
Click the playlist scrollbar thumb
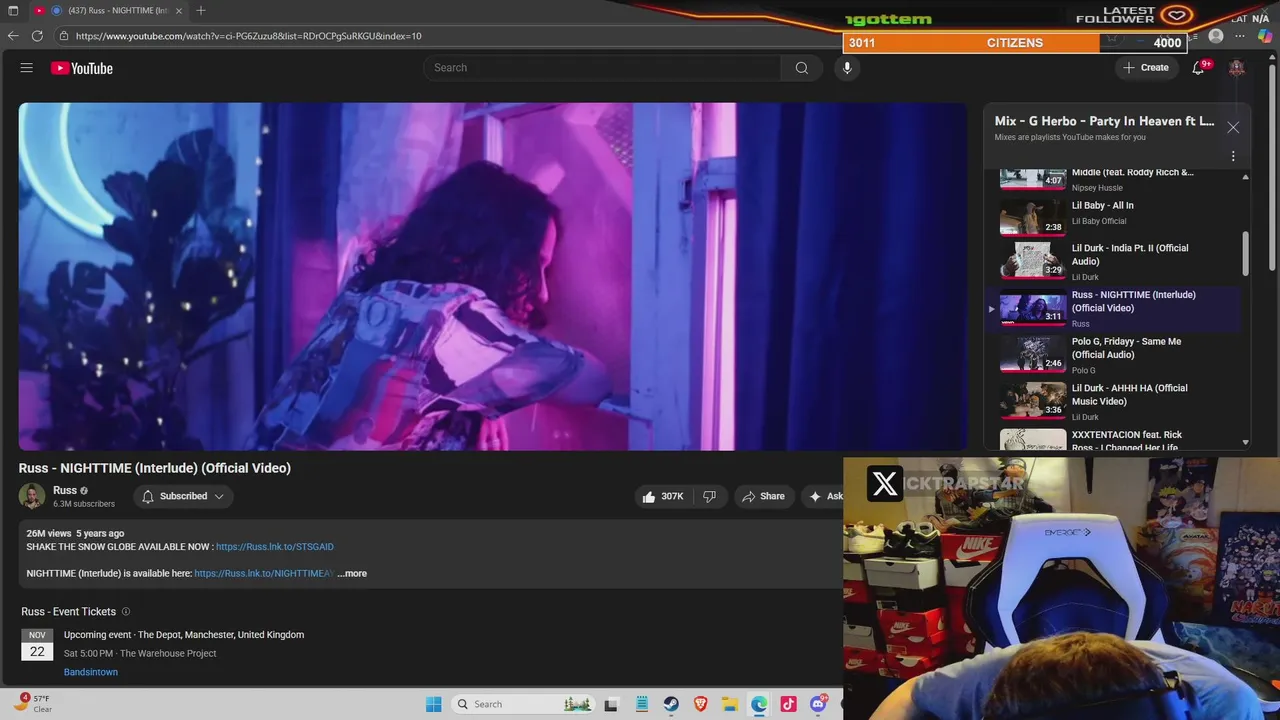coord(1245,254)
